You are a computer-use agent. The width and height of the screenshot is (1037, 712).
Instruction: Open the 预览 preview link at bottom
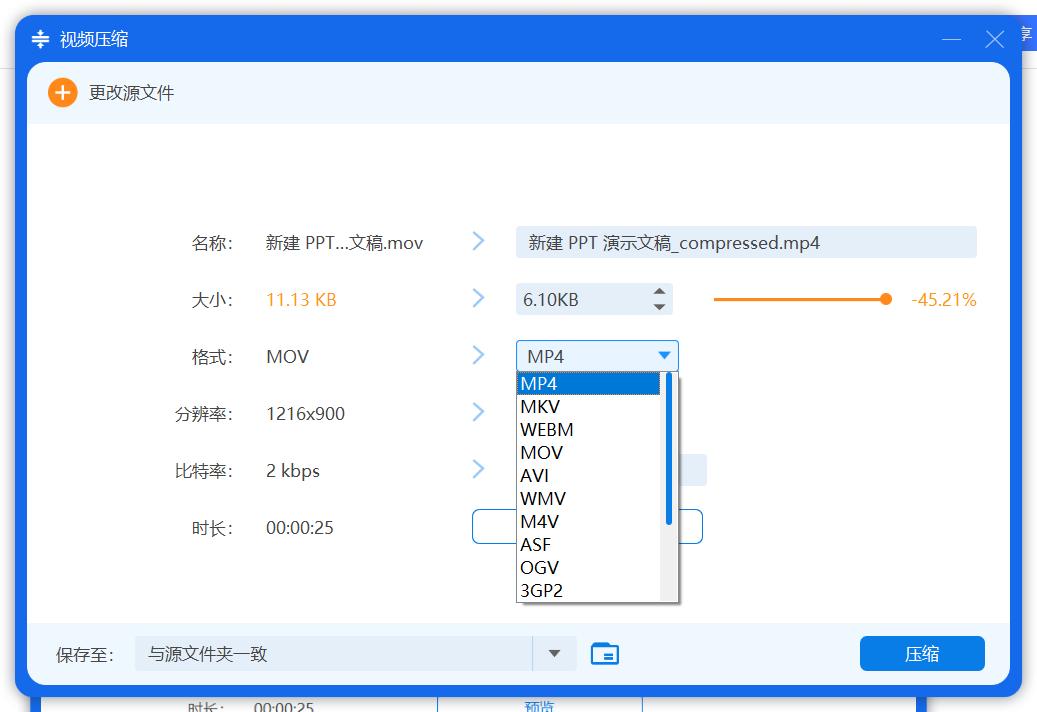click(x=540, y=706)
